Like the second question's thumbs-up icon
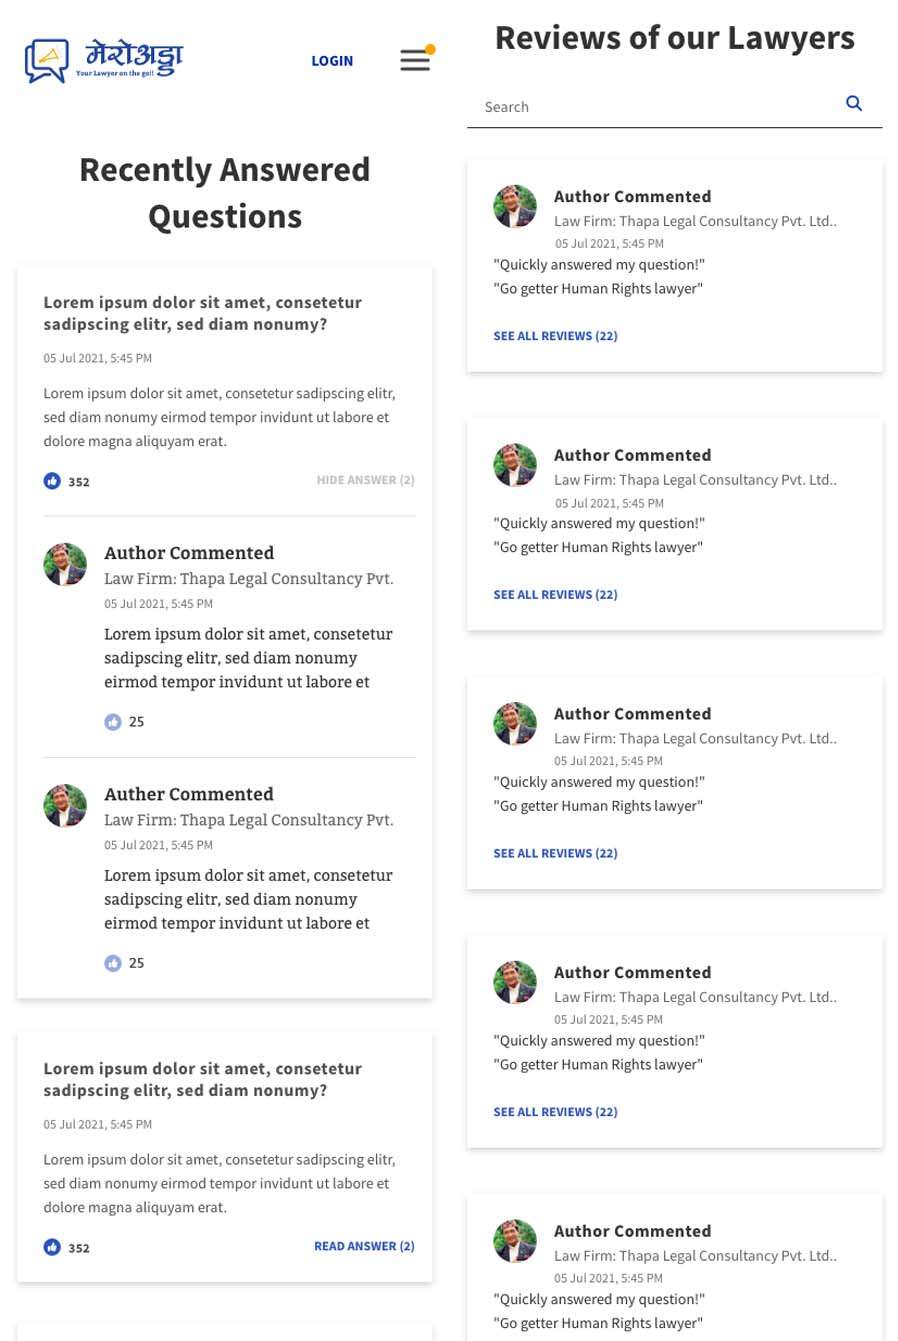Image resolution: width=898 pixels, height=1341 pixels. [x=52, y=1247]
